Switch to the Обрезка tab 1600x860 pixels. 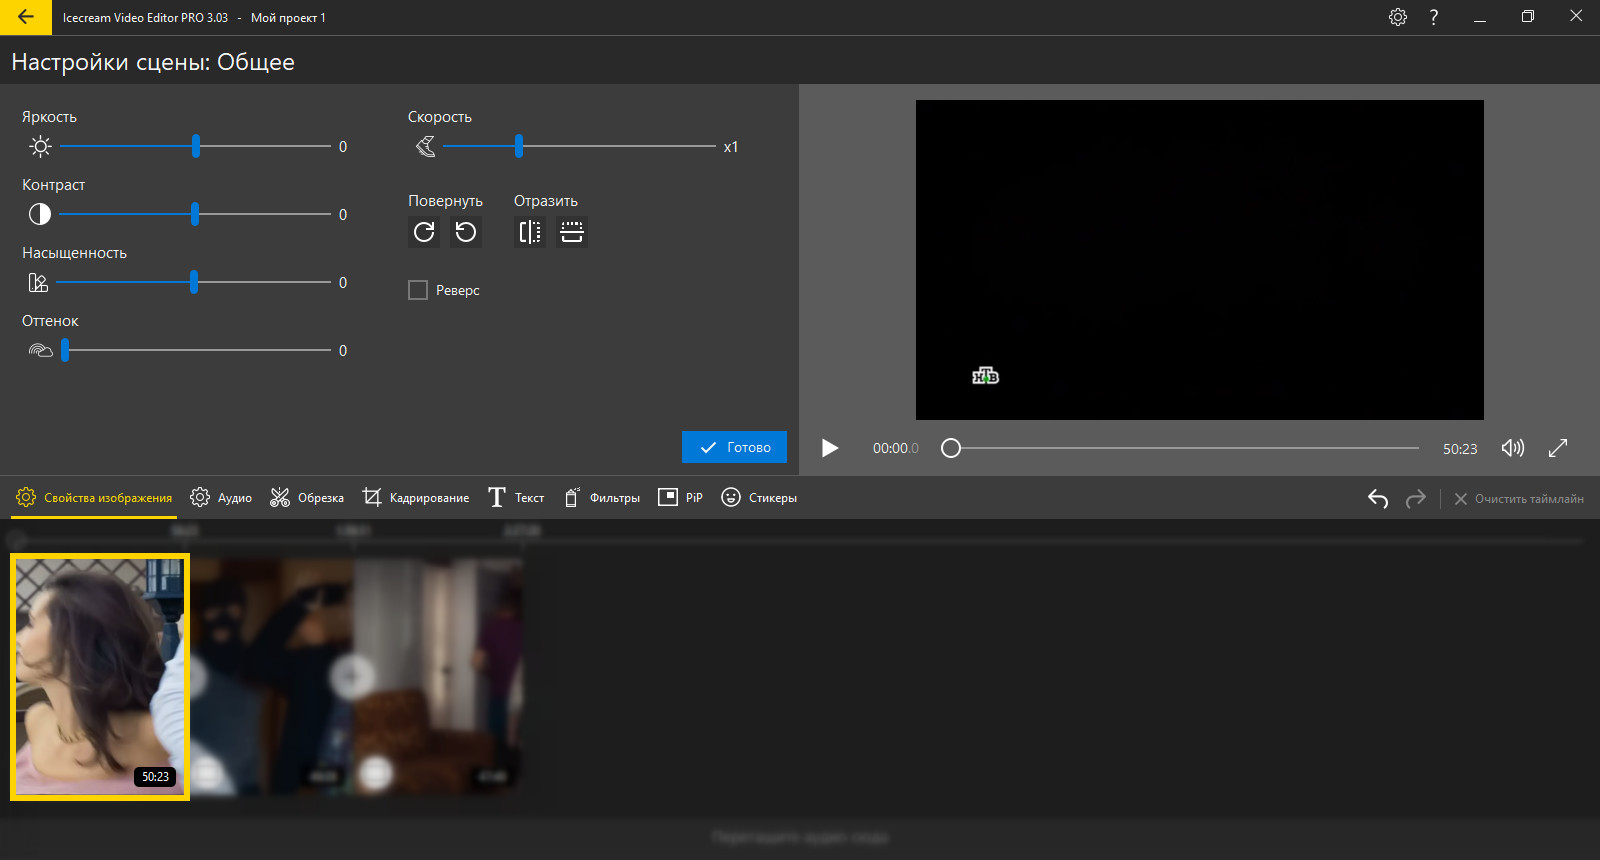tap(307, 498)
